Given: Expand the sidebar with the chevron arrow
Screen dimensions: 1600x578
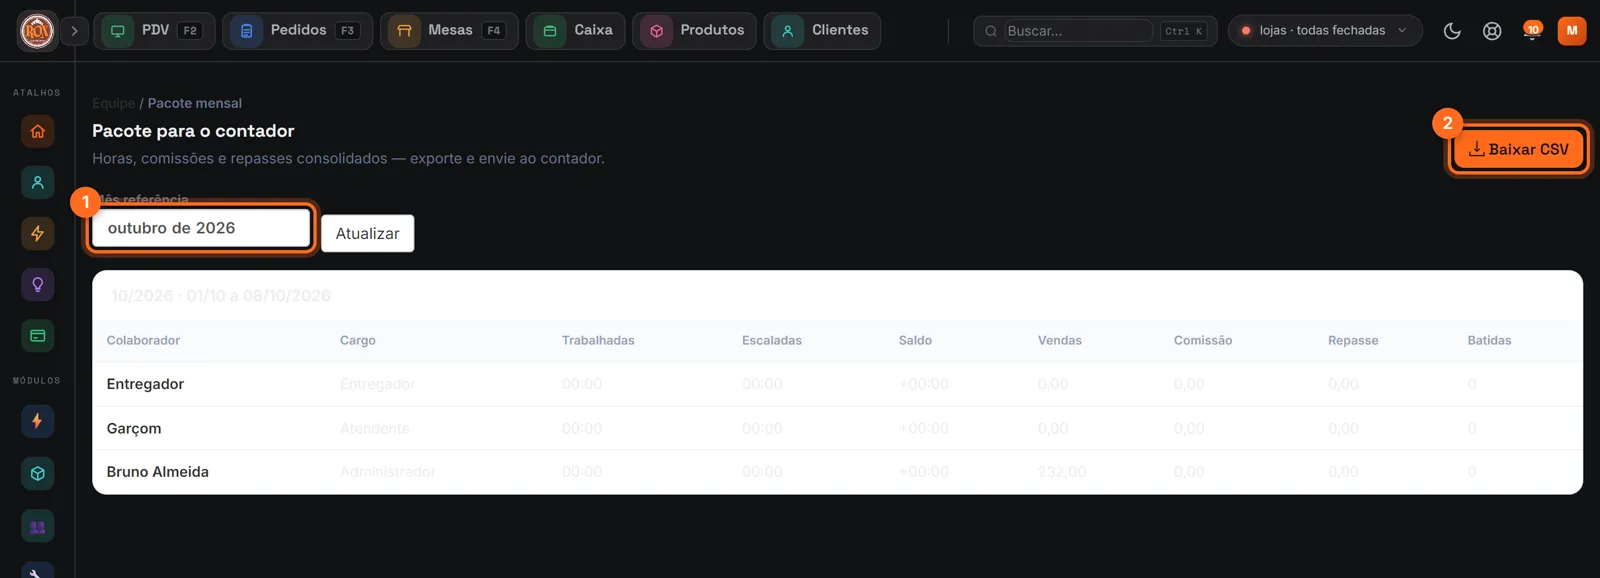Looking at the screenshot, I should pyautogui.click(x=74, y=31).
